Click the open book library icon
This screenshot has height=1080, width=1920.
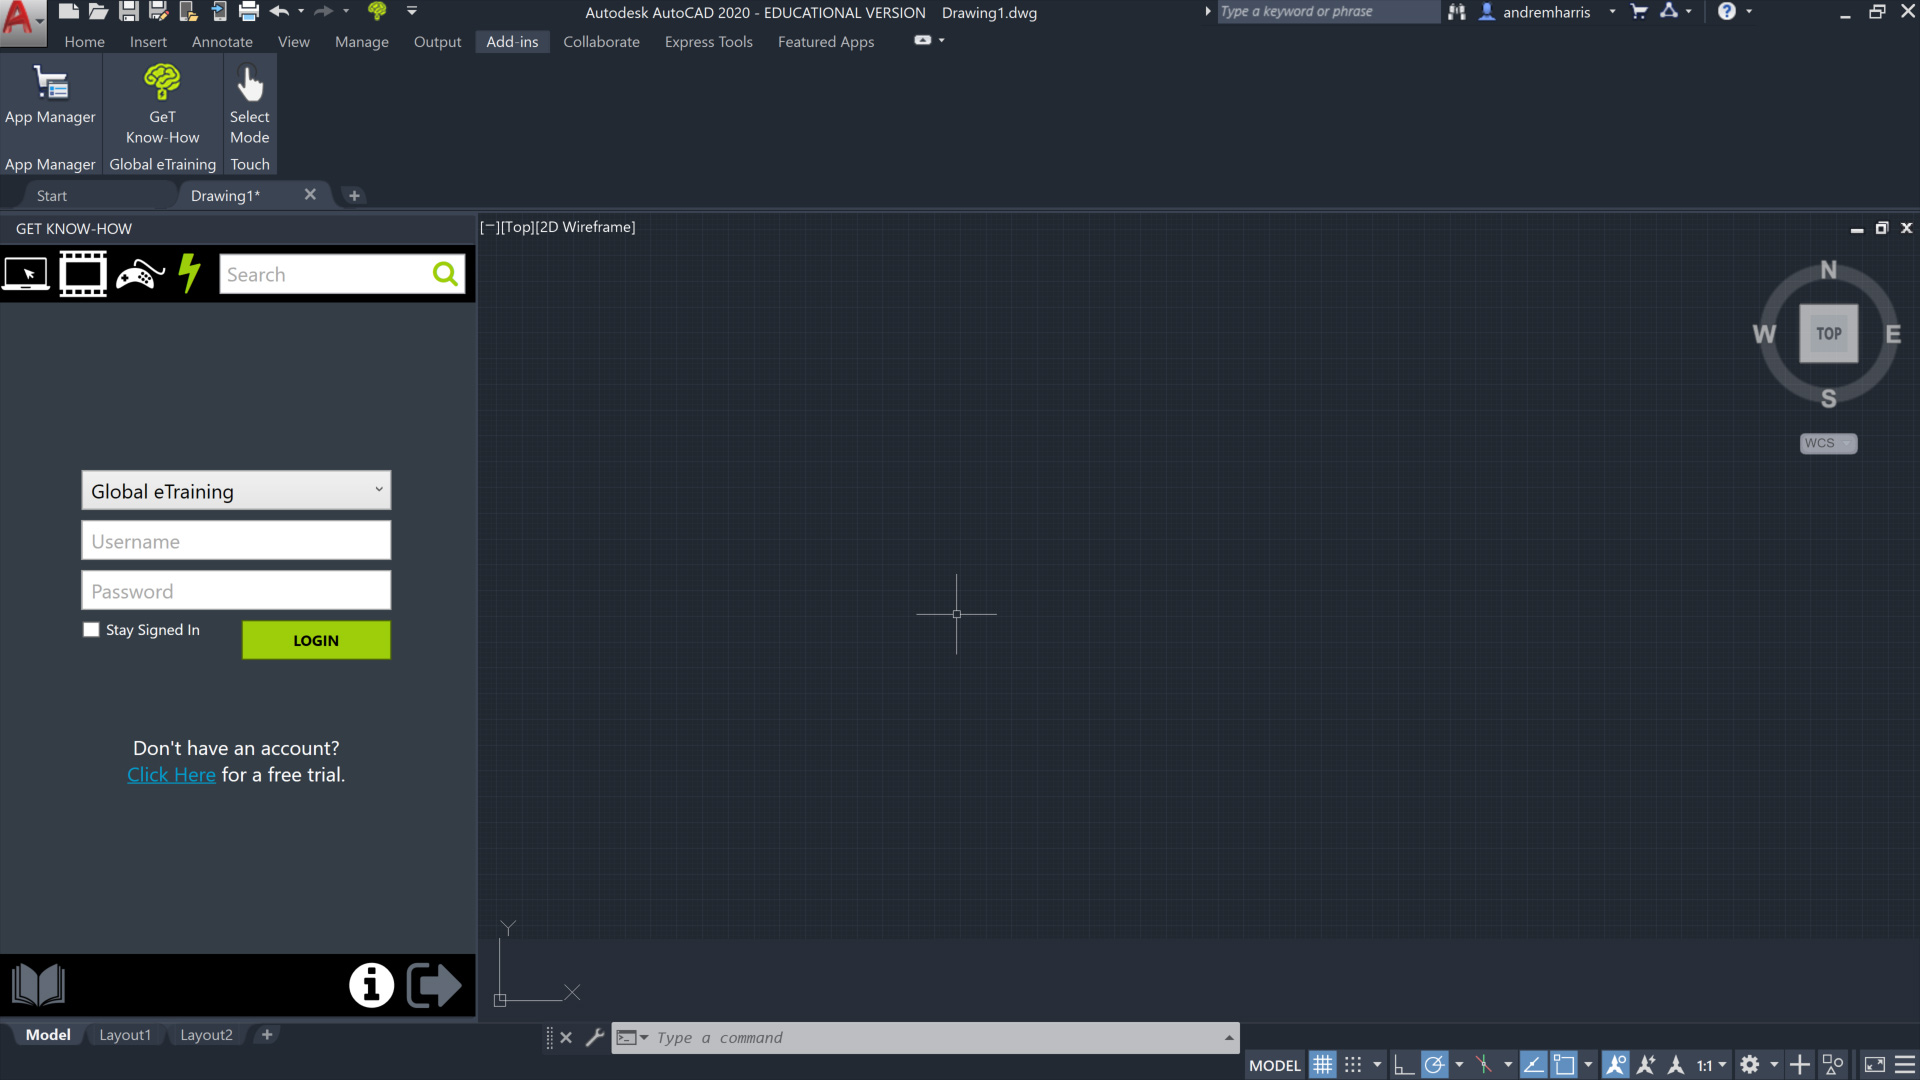38,985
